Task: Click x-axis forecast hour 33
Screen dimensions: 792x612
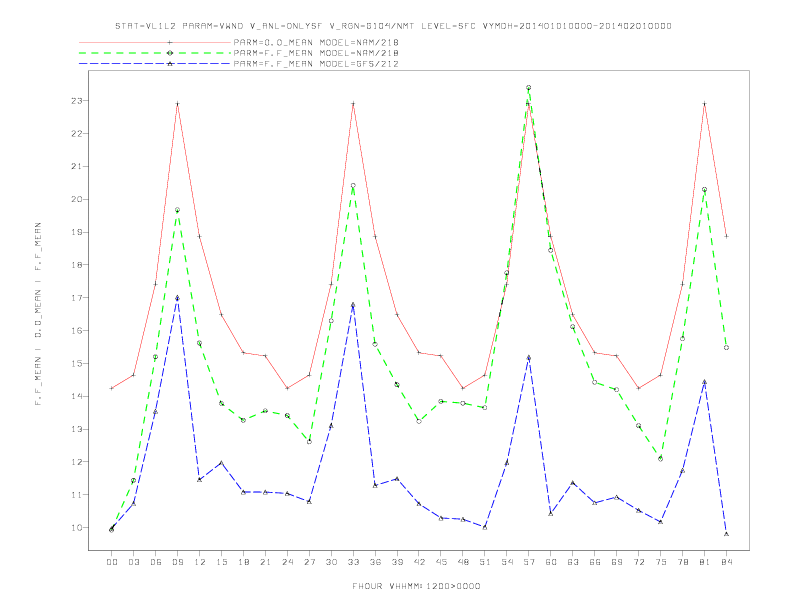Action: [x=353, y=562]
